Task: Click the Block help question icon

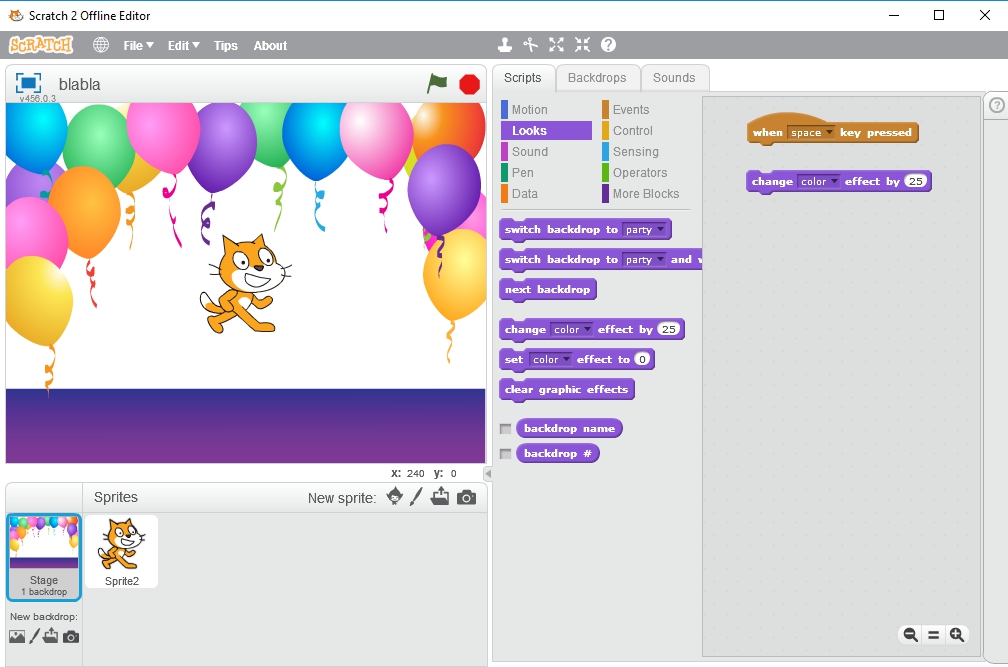Action: [x=608, y=45]
